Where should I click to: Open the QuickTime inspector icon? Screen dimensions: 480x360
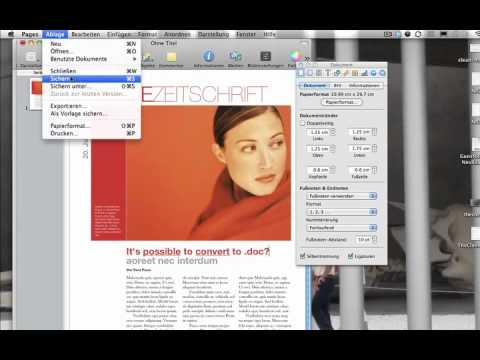382,73
